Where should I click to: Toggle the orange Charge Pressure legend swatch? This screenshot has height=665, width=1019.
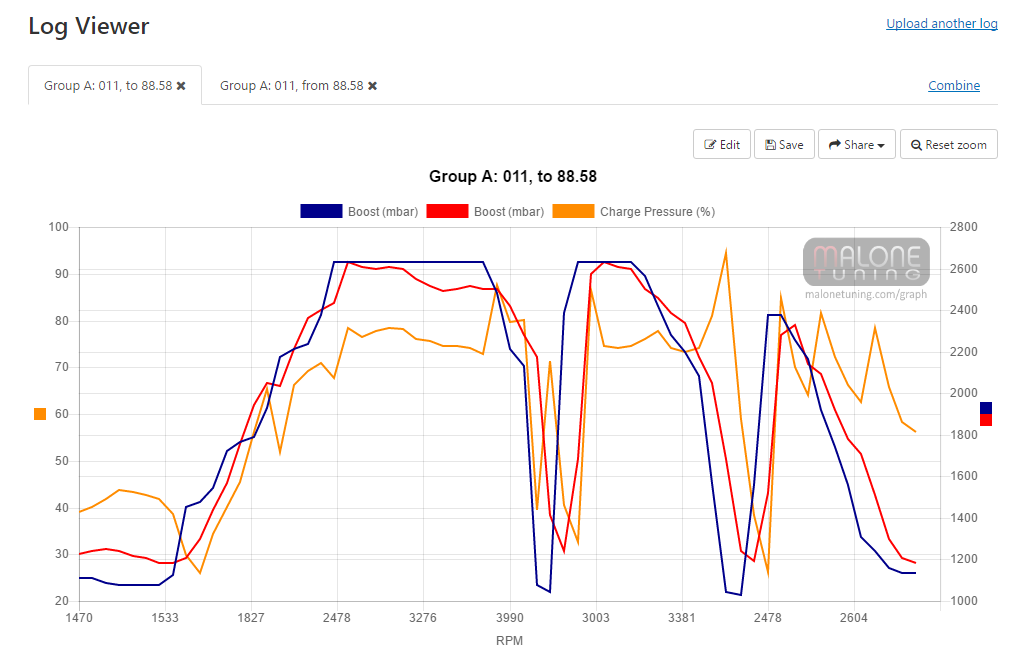573,211
